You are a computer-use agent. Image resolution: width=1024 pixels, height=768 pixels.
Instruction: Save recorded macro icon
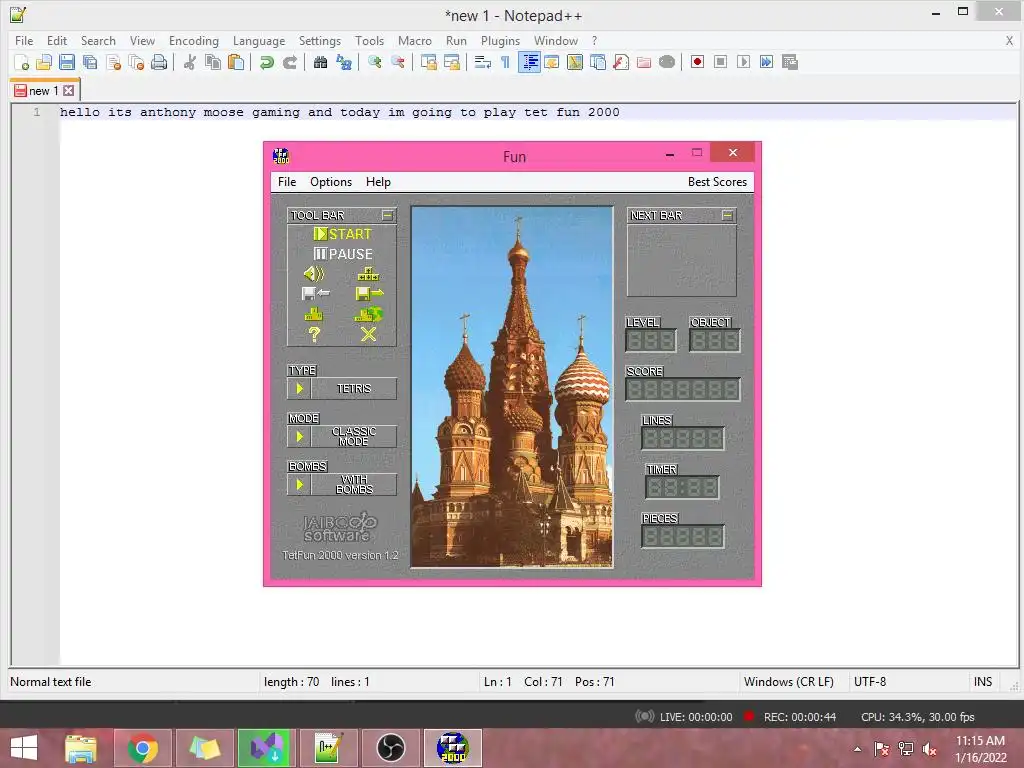pyautogui.click(x=790, y=62)
